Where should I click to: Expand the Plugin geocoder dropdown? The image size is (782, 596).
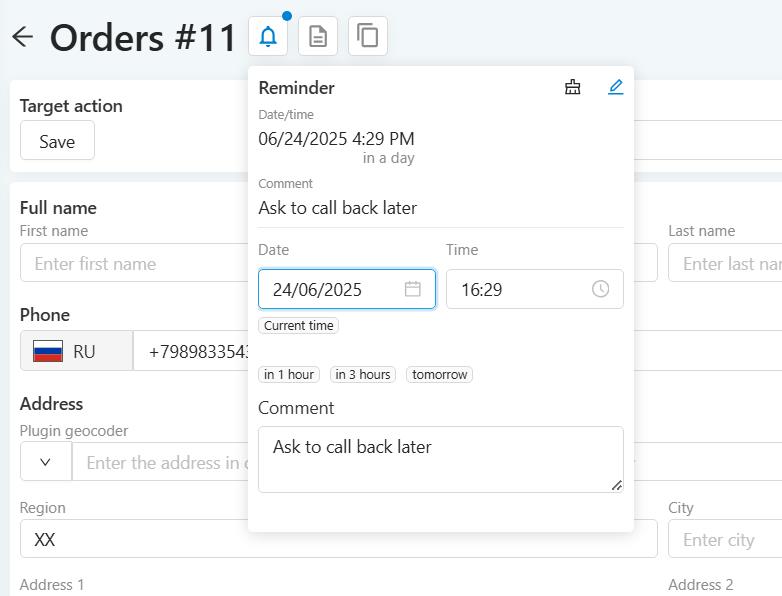coord(46,462)
